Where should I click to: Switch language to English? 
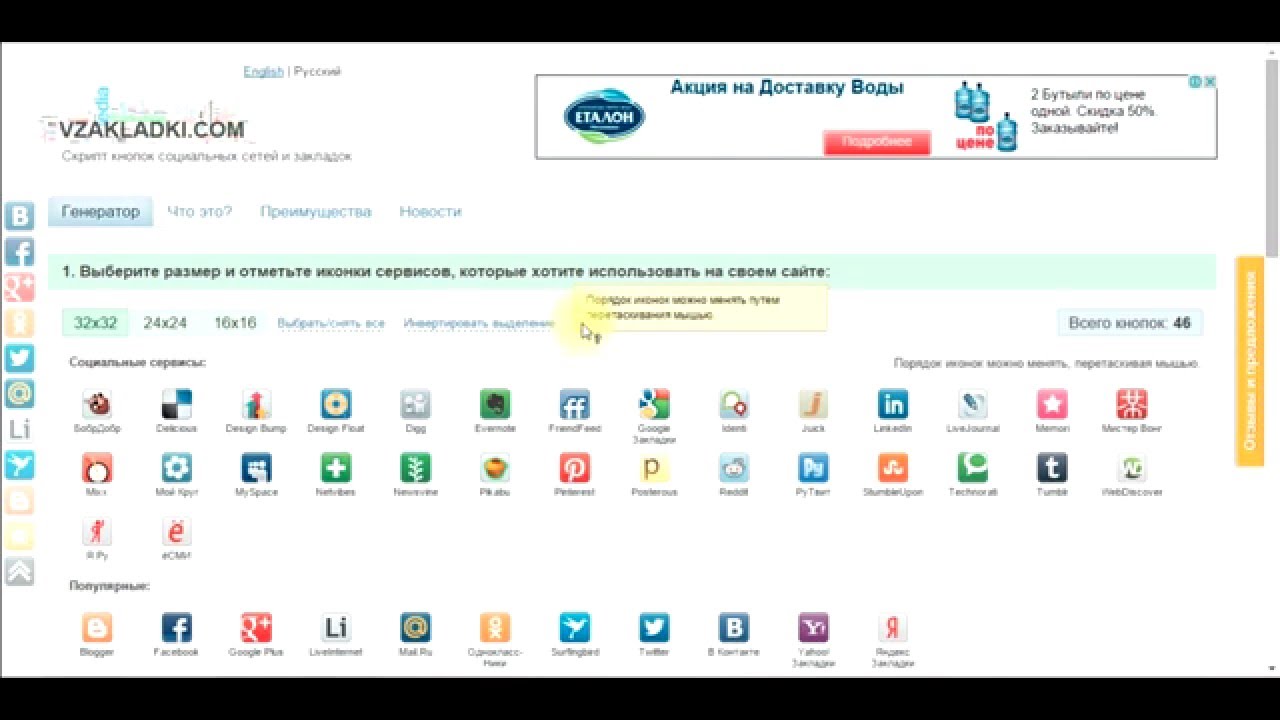point(263,72)
